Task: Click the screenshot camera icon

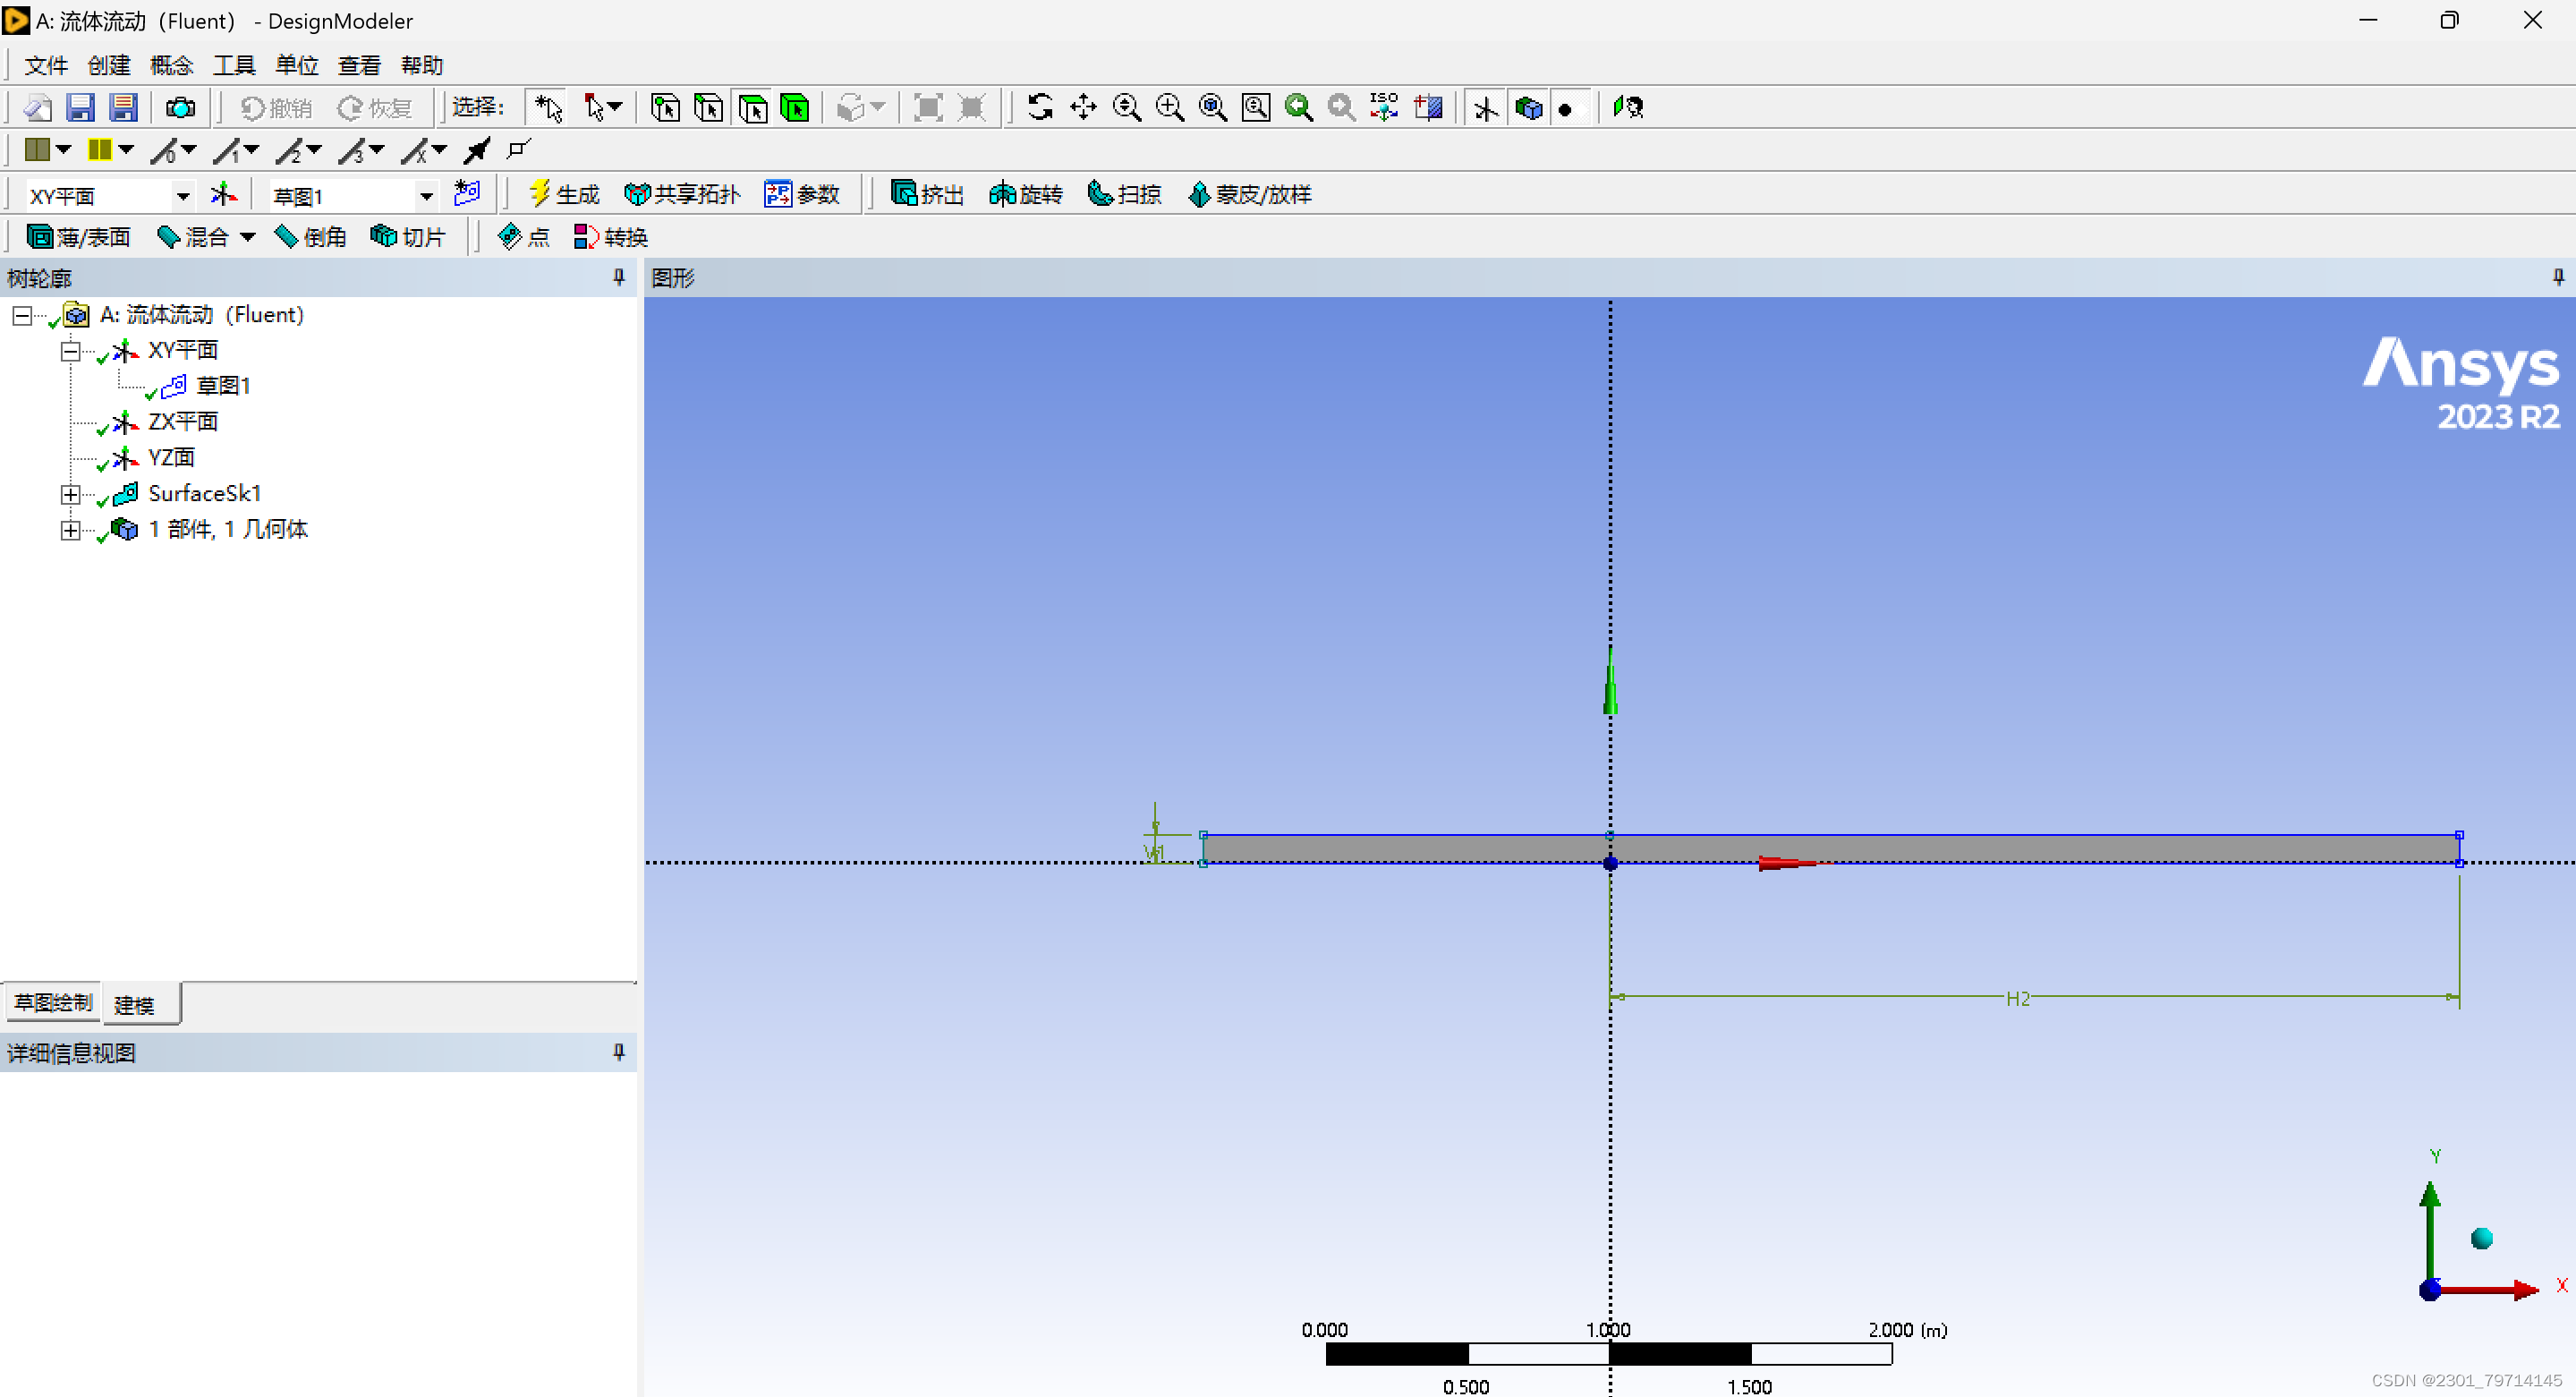Action: (x=180, y=107)
